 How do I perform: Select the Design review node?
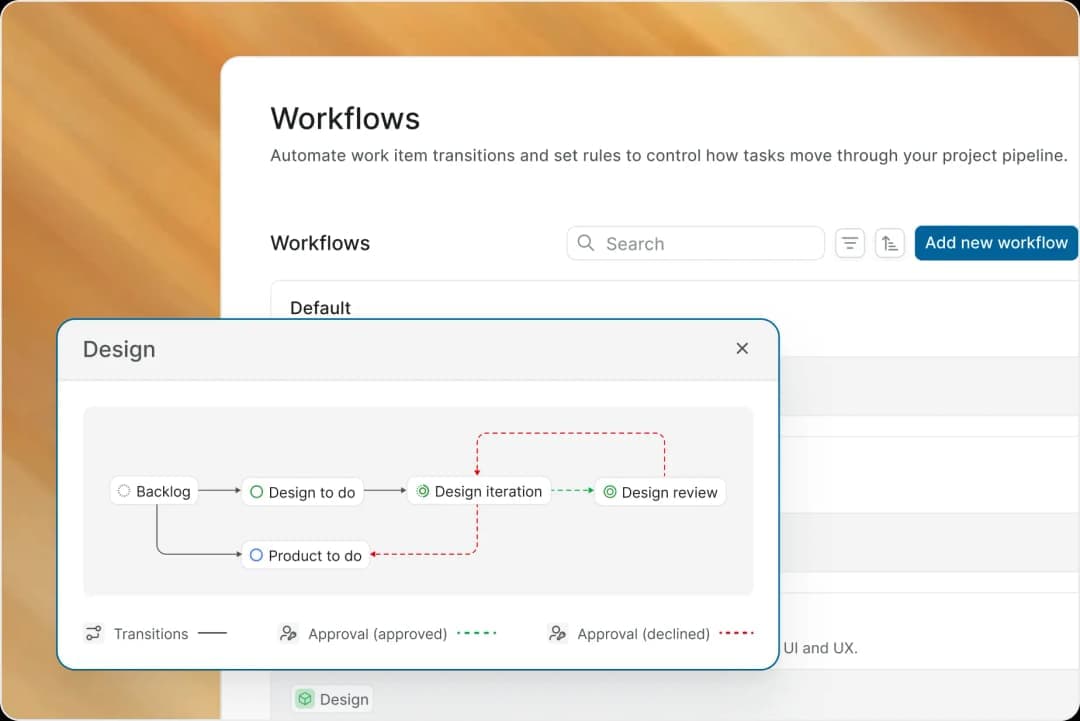[x=660, y=492]
